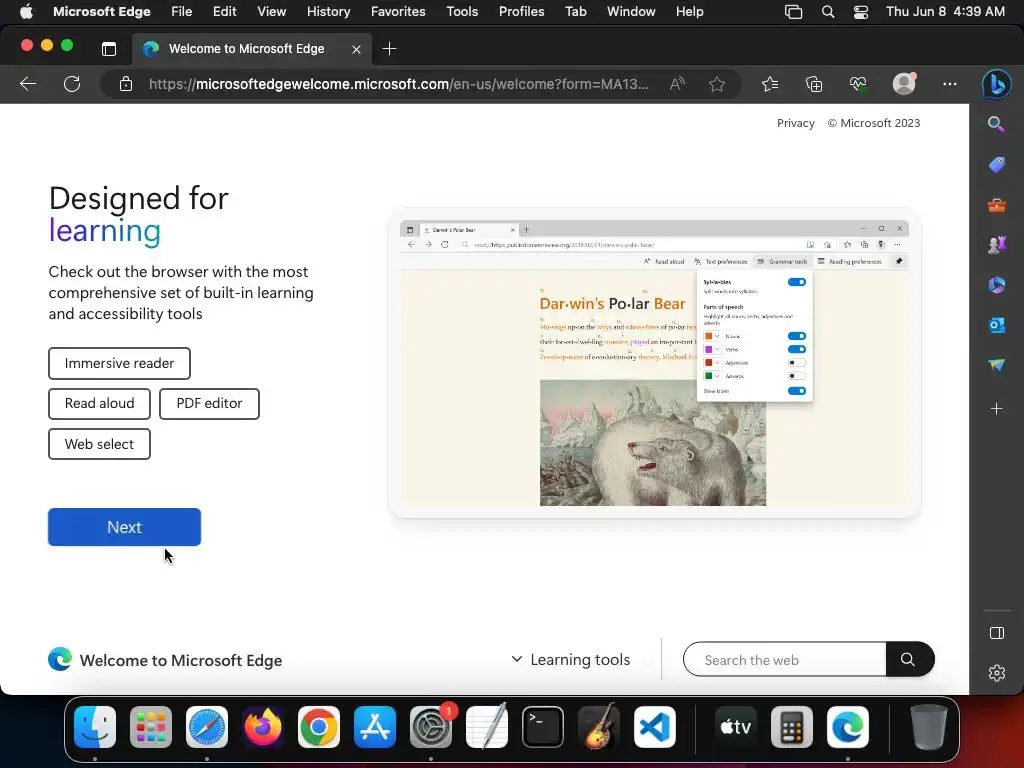Open the Apple menu
1024x768 pixels.
(x=26, y=12)
